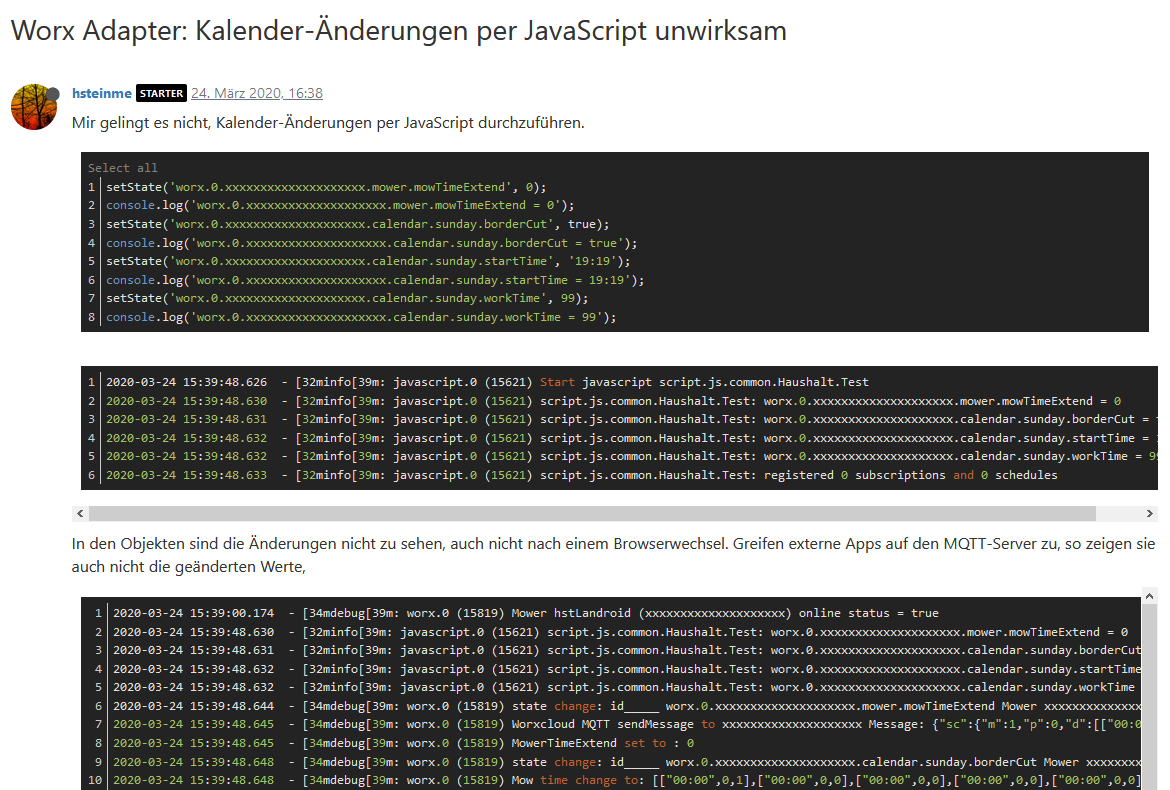
Task: Click the log line 'registered 0 subscriptions and 0 schedules'
Action: tap(582, 475)
